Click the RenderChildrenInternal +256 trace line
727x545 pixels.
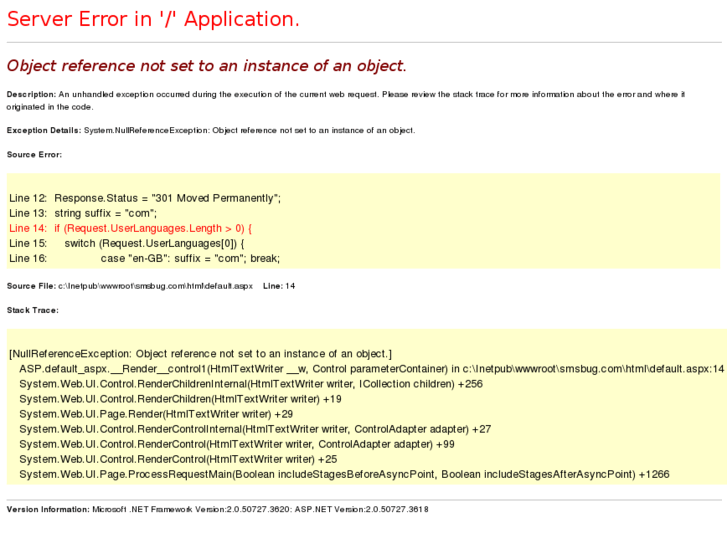(251, 384)
